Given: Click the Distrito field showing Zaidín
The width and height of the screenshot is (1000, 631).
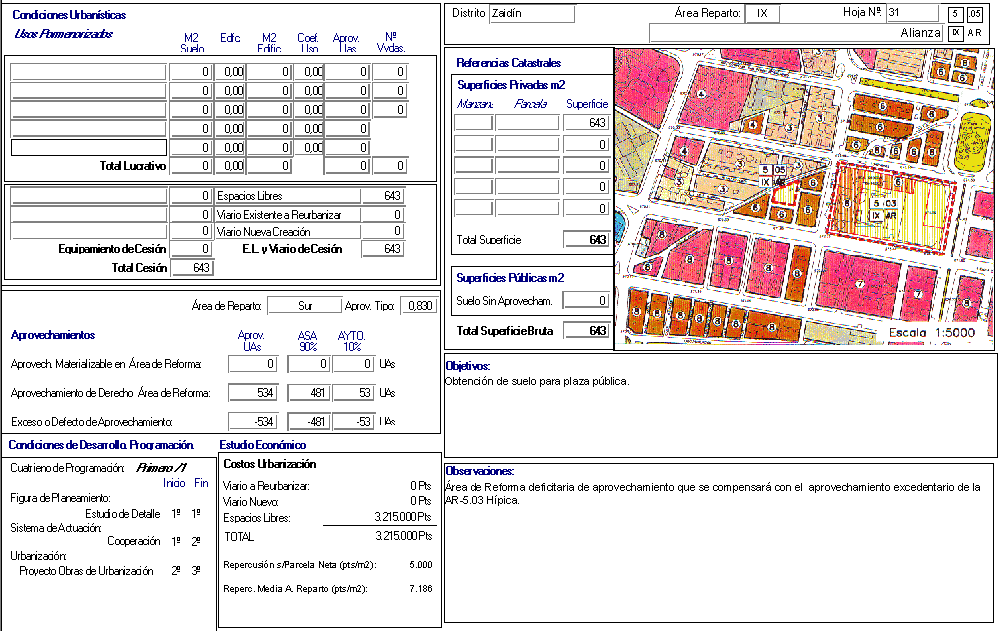Looking at the screenshot, I should [x=531, y=14].
